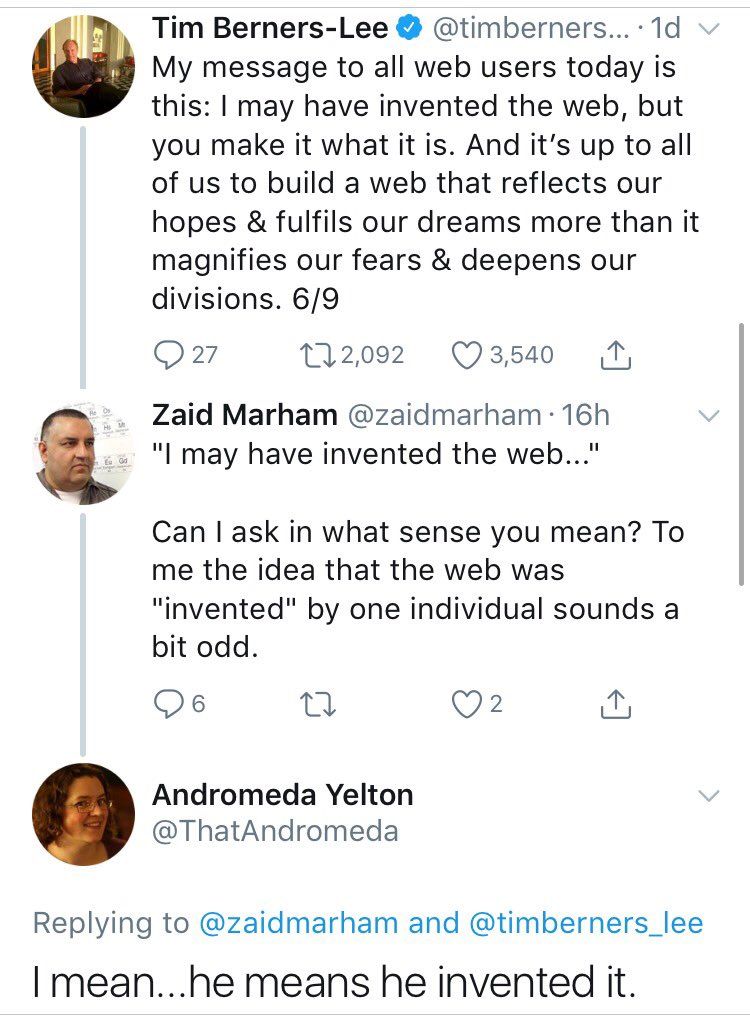Open Zaid Marham's profile picture

83,454
